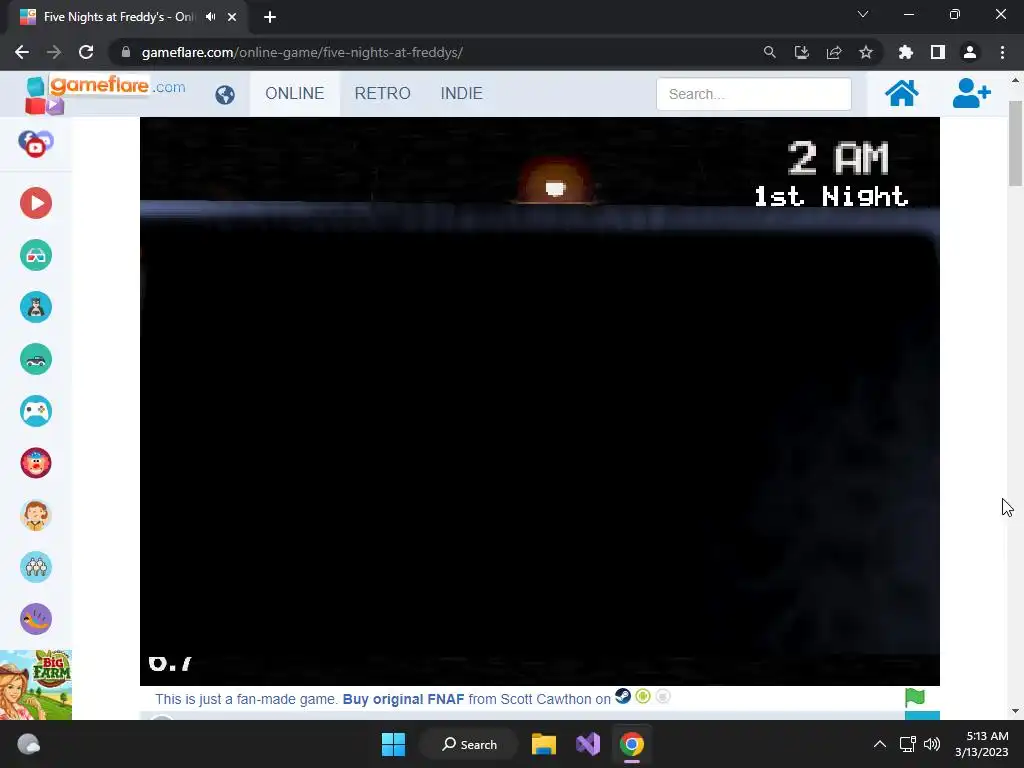
Task: Open the tab search chevron dropdown
Action: 863,14
